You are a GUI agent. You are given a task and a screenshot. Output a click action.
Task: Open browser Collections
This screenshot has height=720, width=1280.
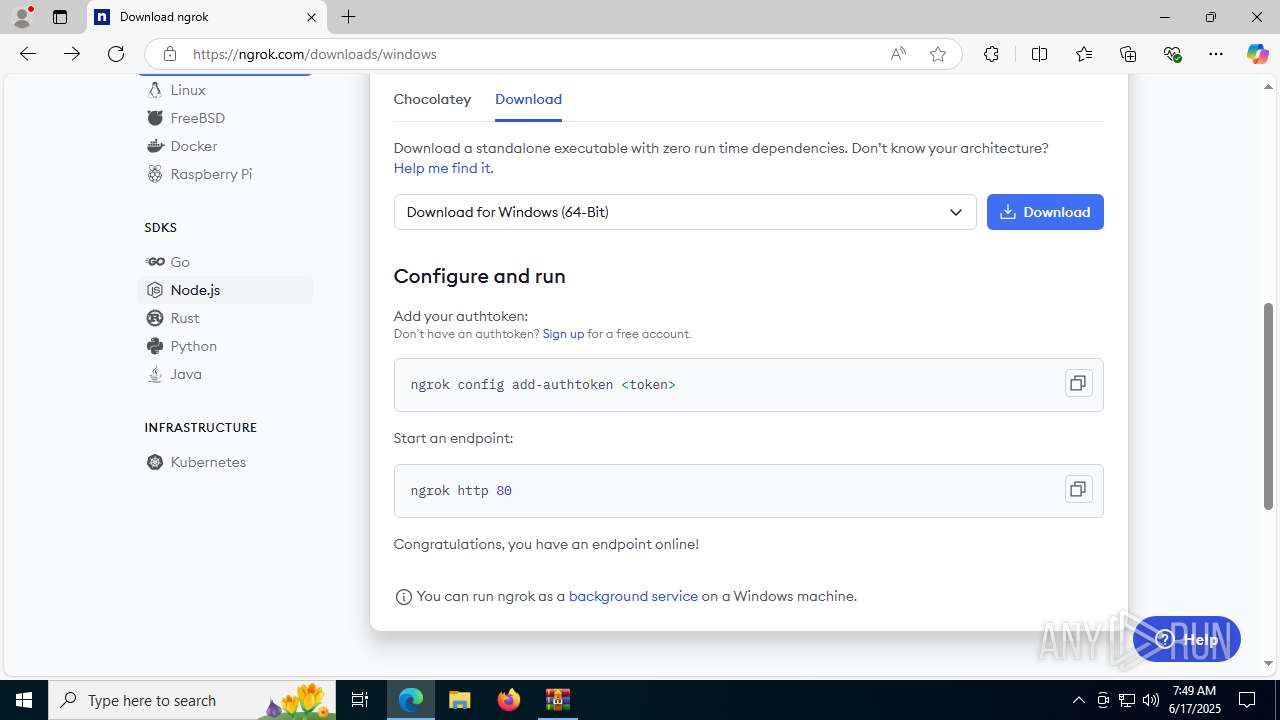point(1128,54)
